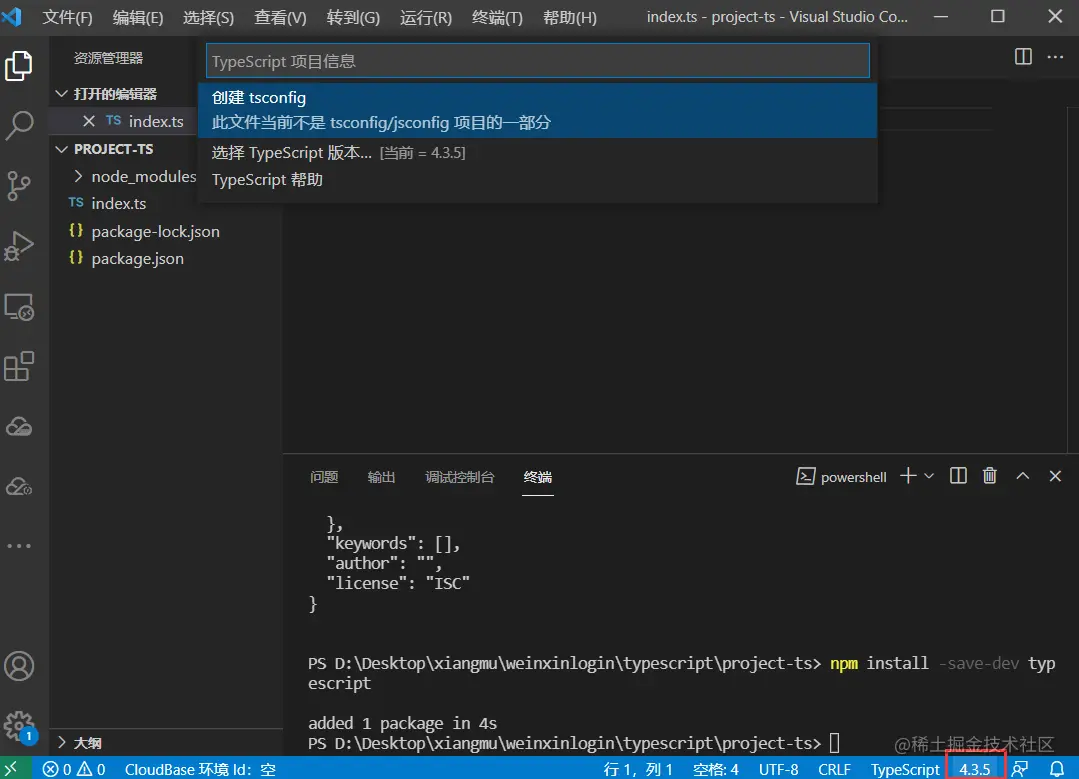Switch to the 调试控制台 tab
Viewport: 1079px width, 779px height.
(x=459, y=477)
